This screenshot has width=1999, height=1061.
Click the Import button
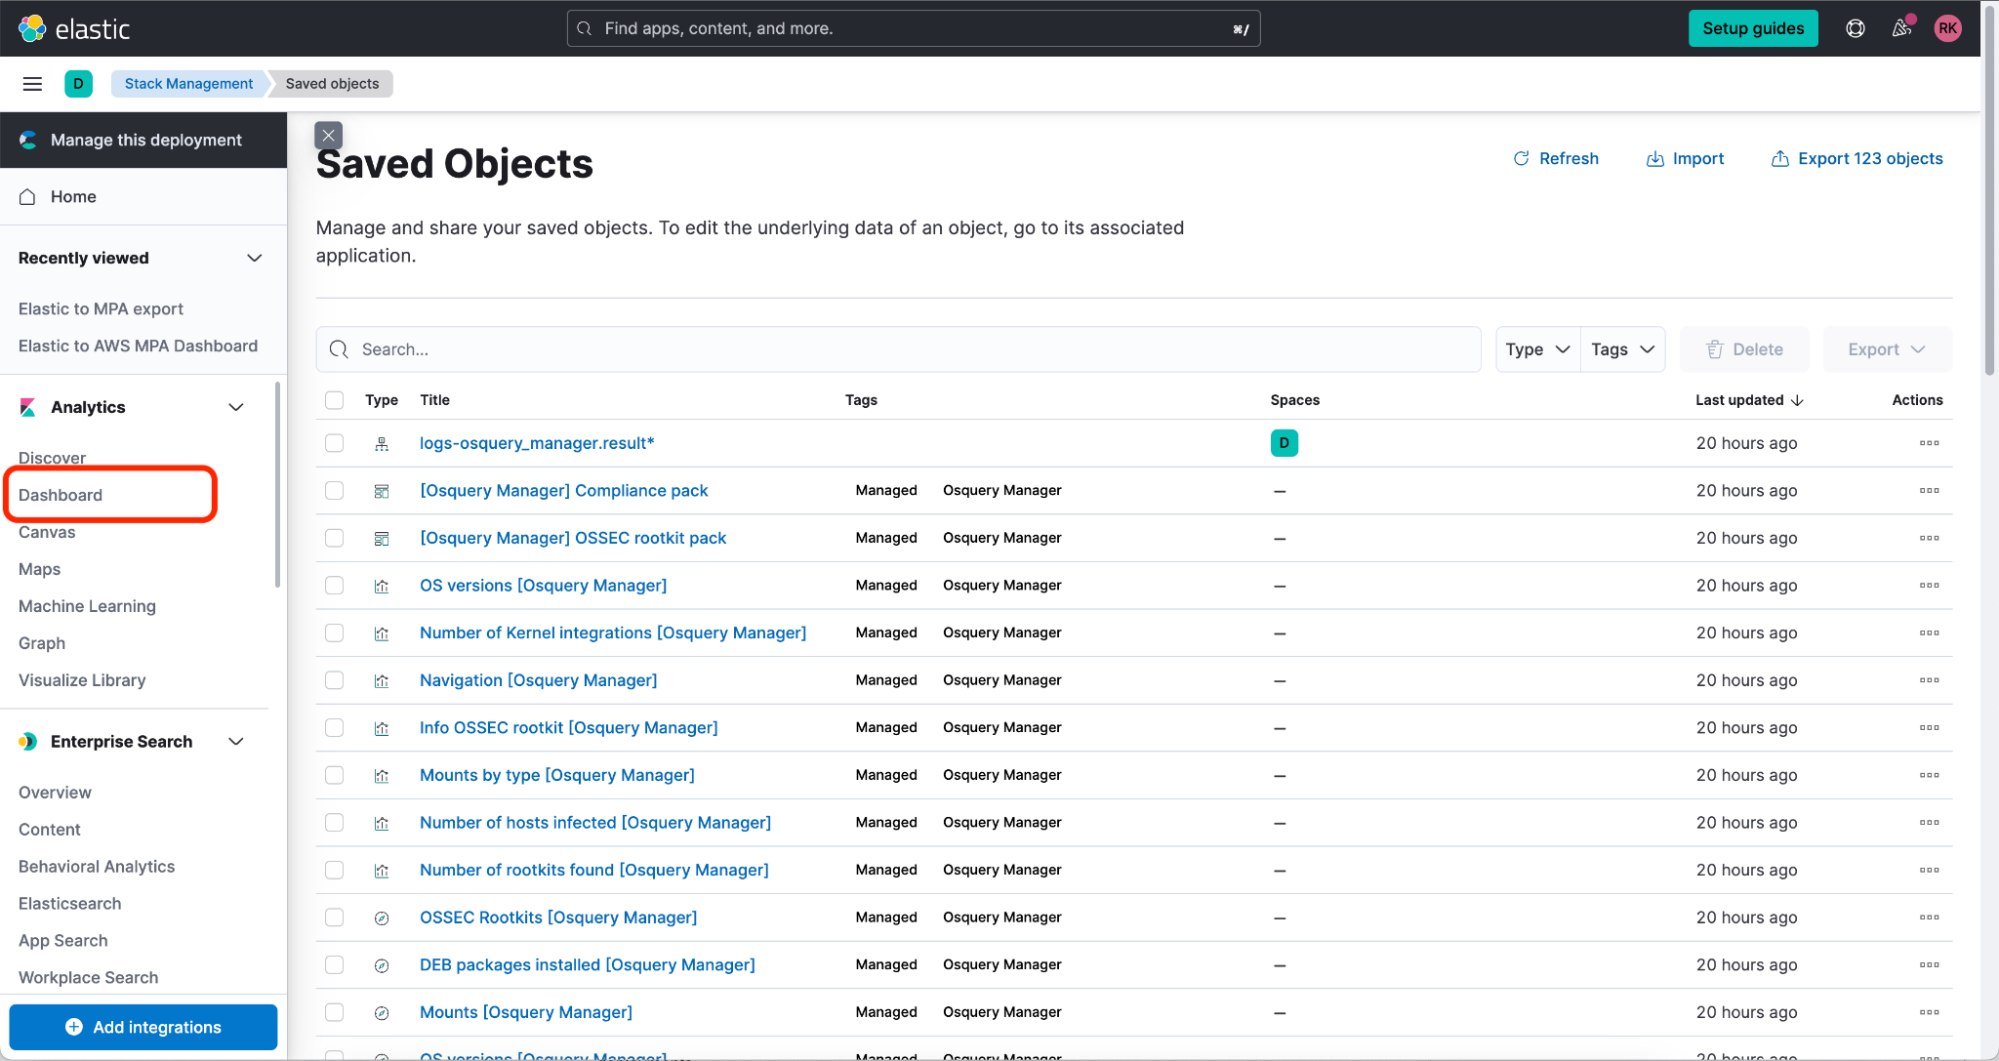click(x=1685, y=158)
